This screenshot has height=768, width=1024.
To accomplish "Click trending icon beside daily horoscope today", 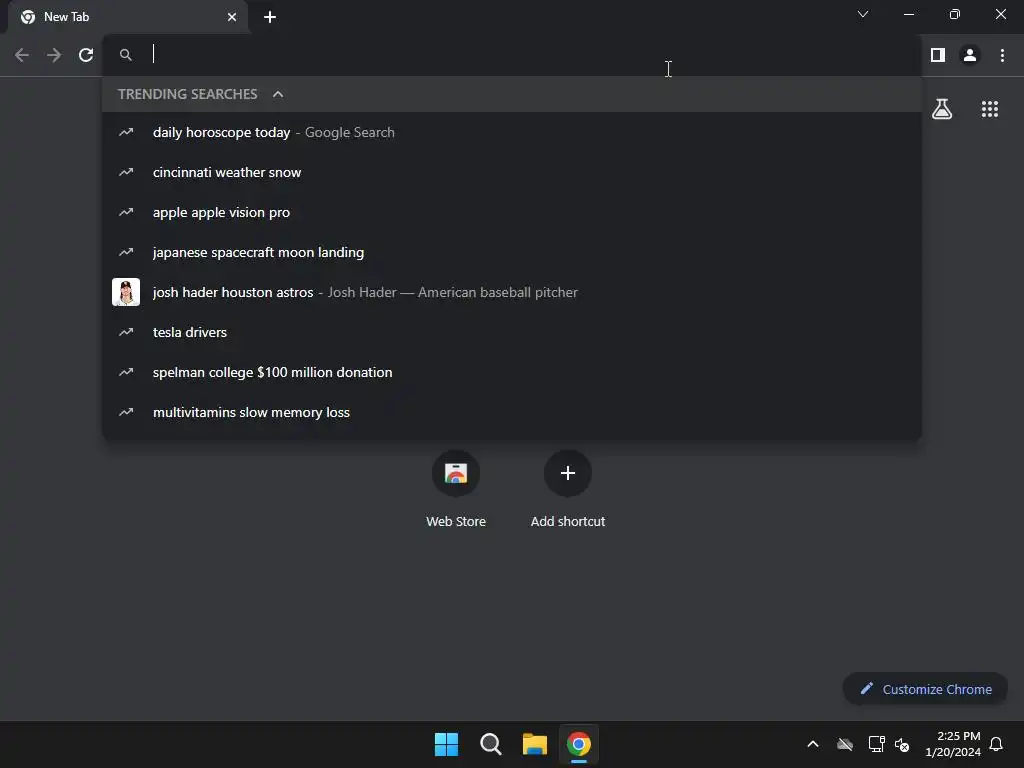I will (126, 132).
